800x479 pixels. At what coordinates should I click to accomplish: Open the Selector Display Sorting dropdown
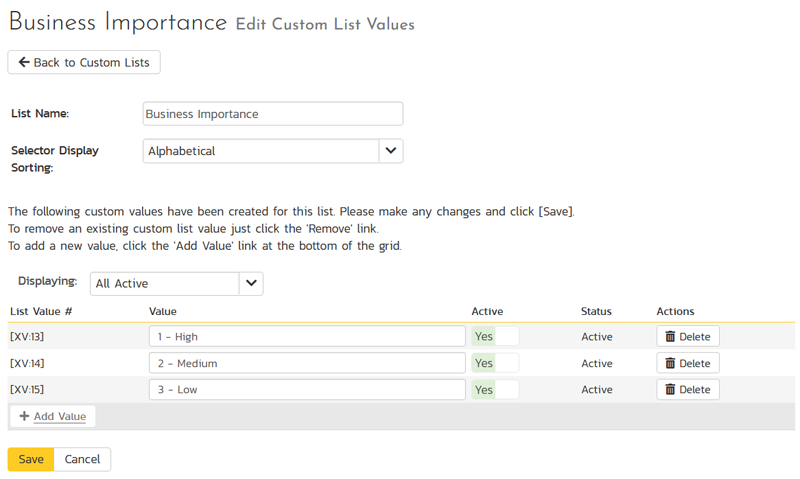pos(272,151)
